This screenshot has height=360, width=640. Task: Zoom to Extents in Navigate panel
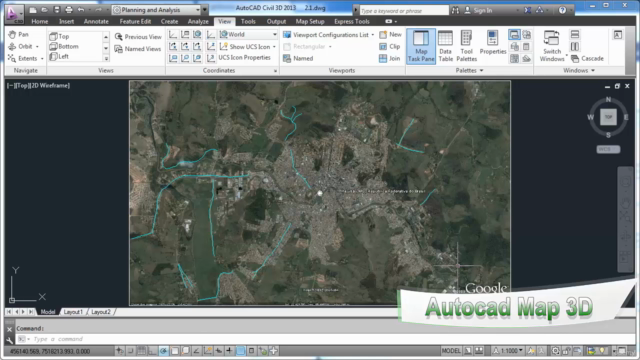23,58
